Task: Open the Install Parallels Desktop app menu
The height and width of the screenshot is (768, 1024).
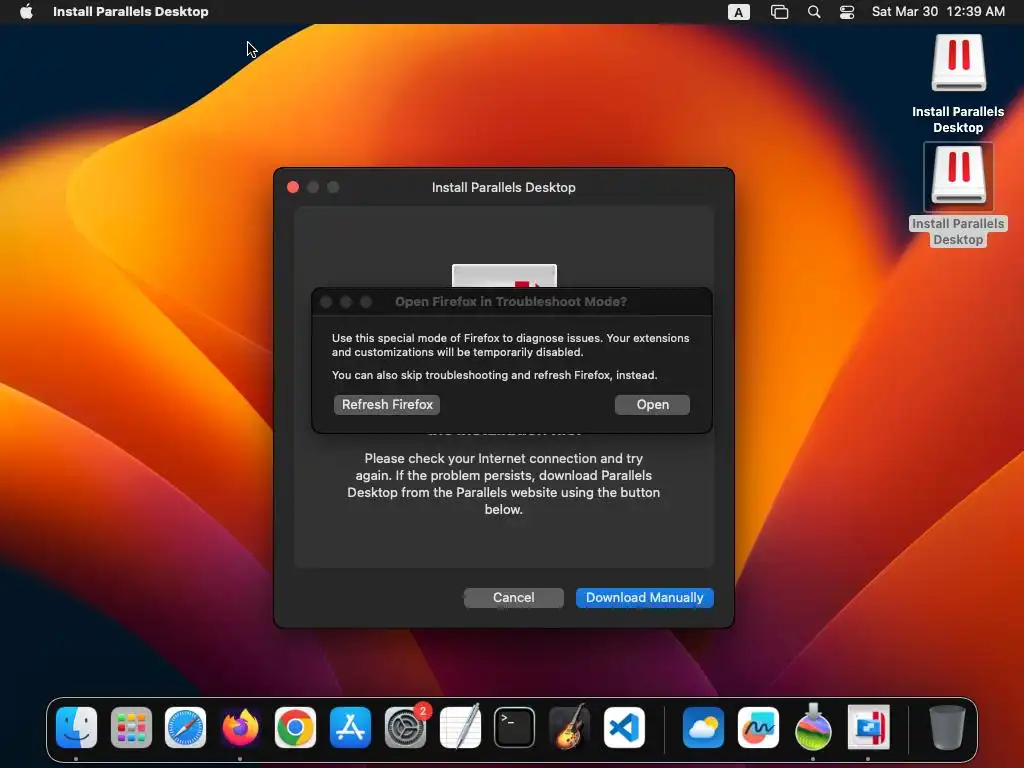Action: (131, 11)
